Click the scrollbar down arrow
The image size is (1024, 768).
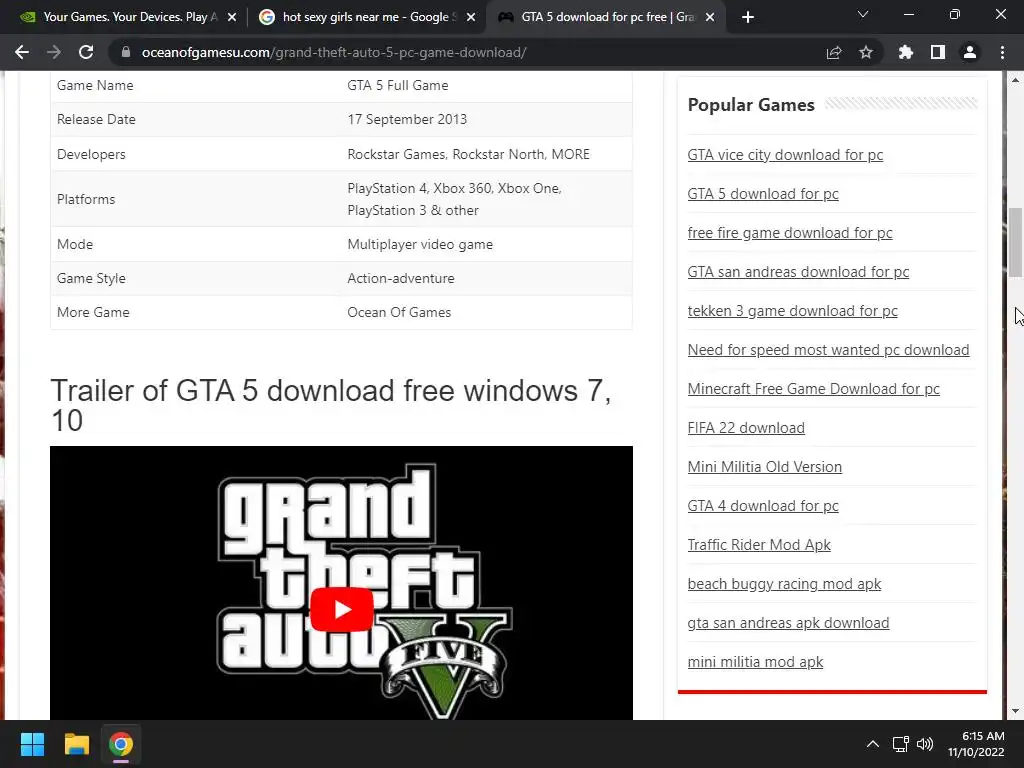(1015, 711)
